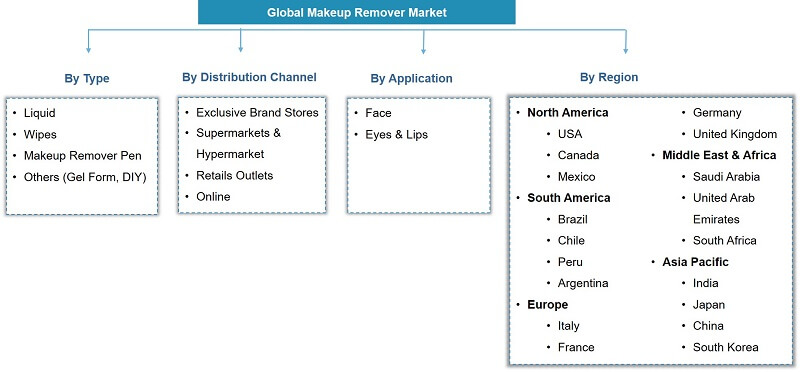The image size is (800, 372).
Task: Click Middle East & Africa heading
Action: (x=719, y=155)
